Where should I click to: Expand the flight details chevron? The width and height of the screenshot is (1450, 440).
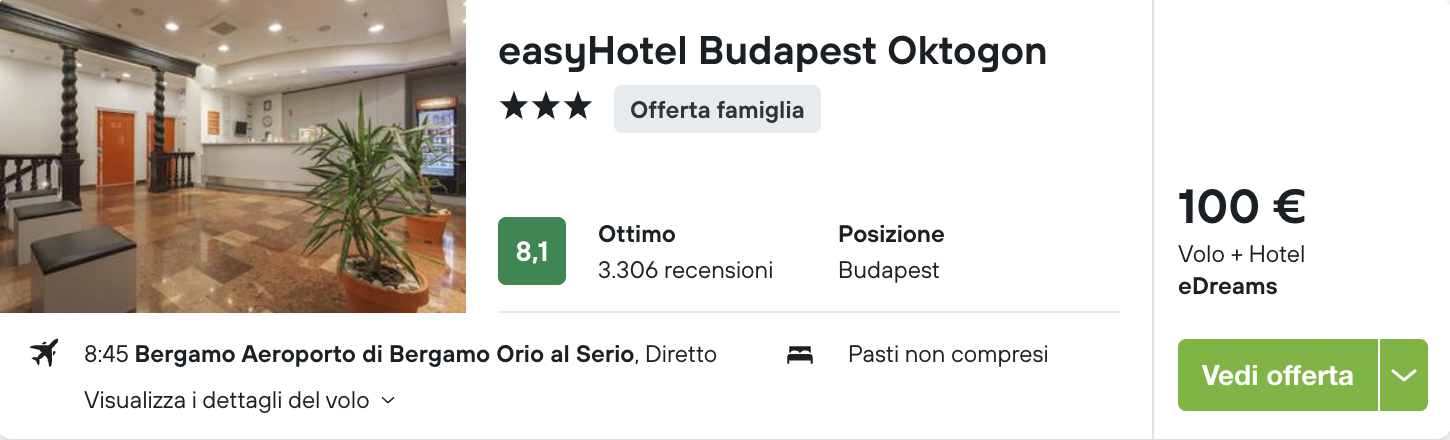[389, 401]
